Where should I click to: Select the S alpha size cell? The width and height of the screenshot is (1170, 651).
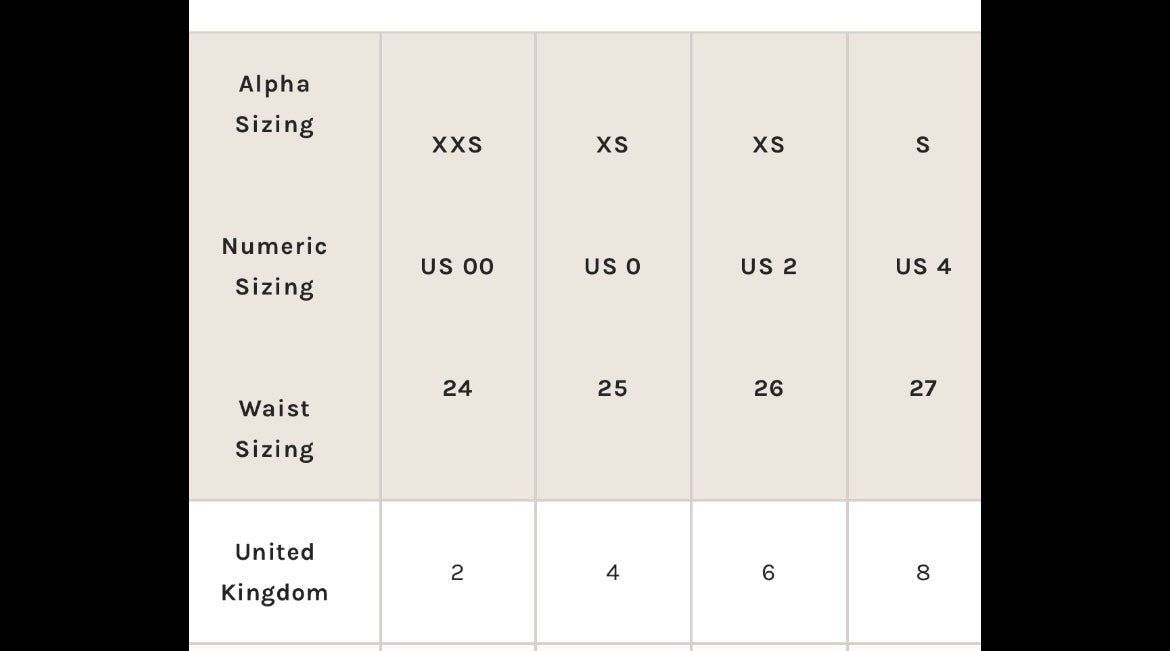pos(923,145)
